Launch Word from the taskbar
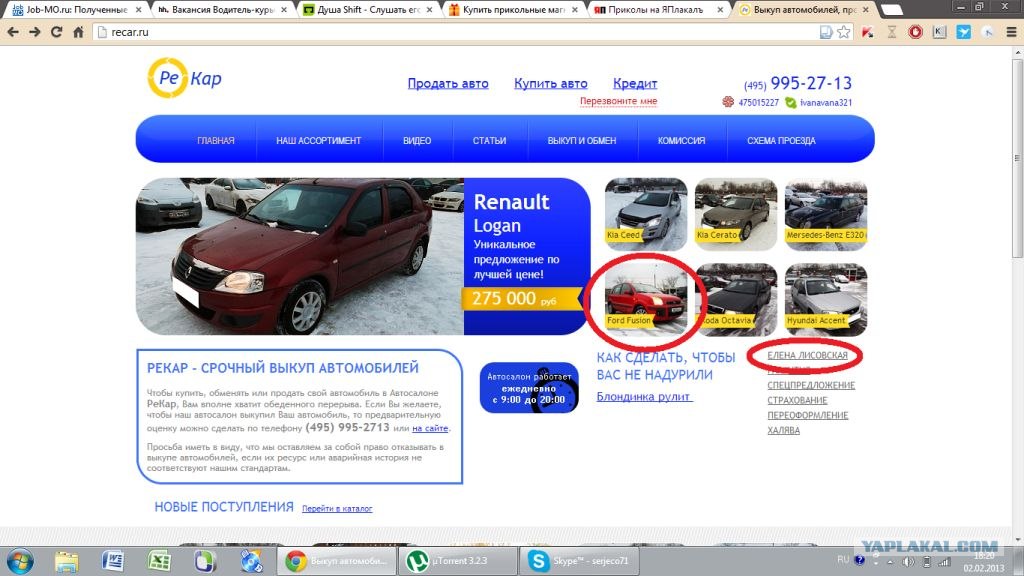The height and width of the screenshot is (576, 1024). [x=112, y=561]
